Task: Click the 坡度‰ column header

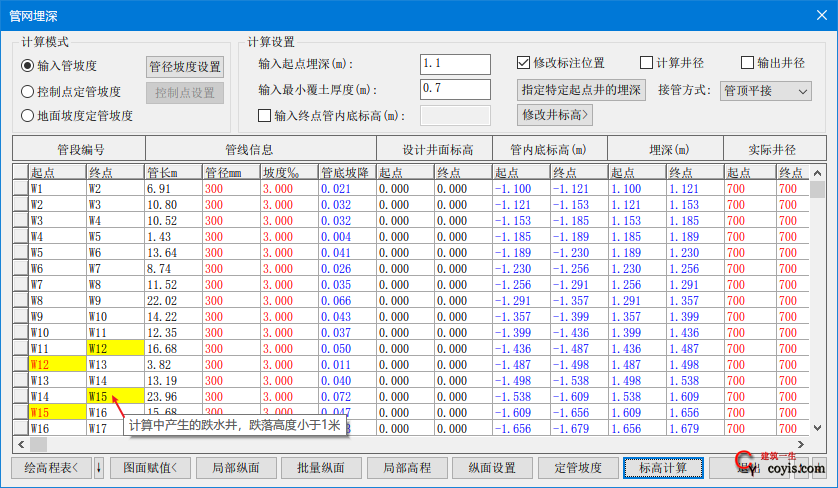Action: coord(289,172)
